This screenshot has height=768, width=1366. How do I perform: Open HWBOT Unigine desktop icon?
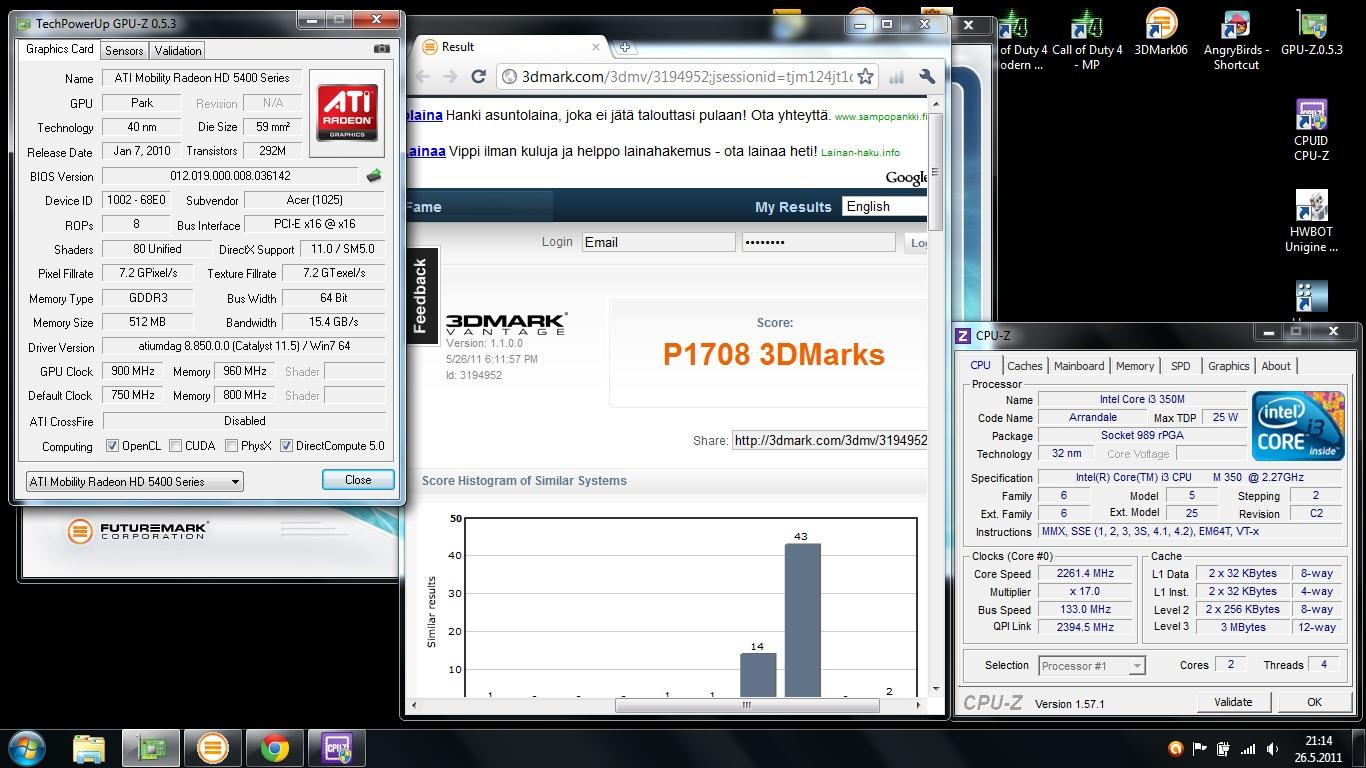coord(1311,222)
